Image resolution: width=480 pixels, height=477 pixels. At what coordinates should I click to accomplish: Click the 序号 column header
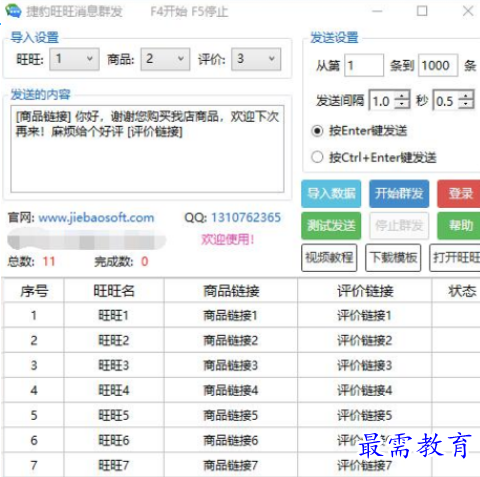tap(34, 291)
